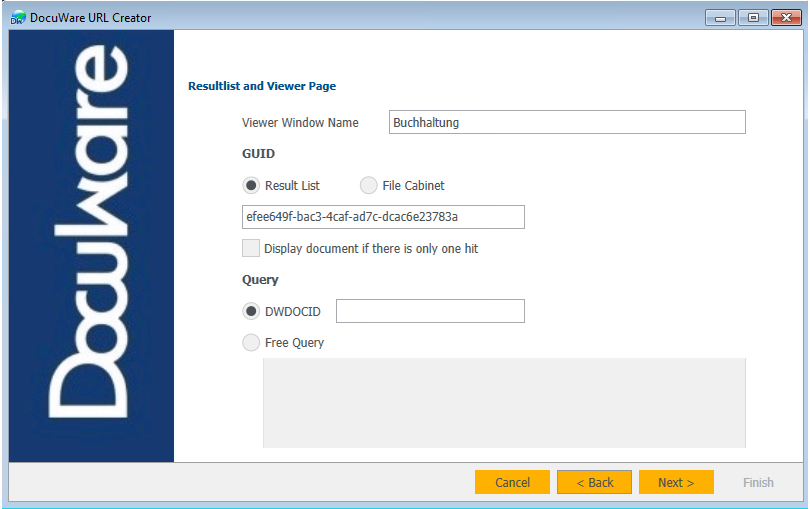
Task: Proceed with the Next button
Action: point(676,482)
